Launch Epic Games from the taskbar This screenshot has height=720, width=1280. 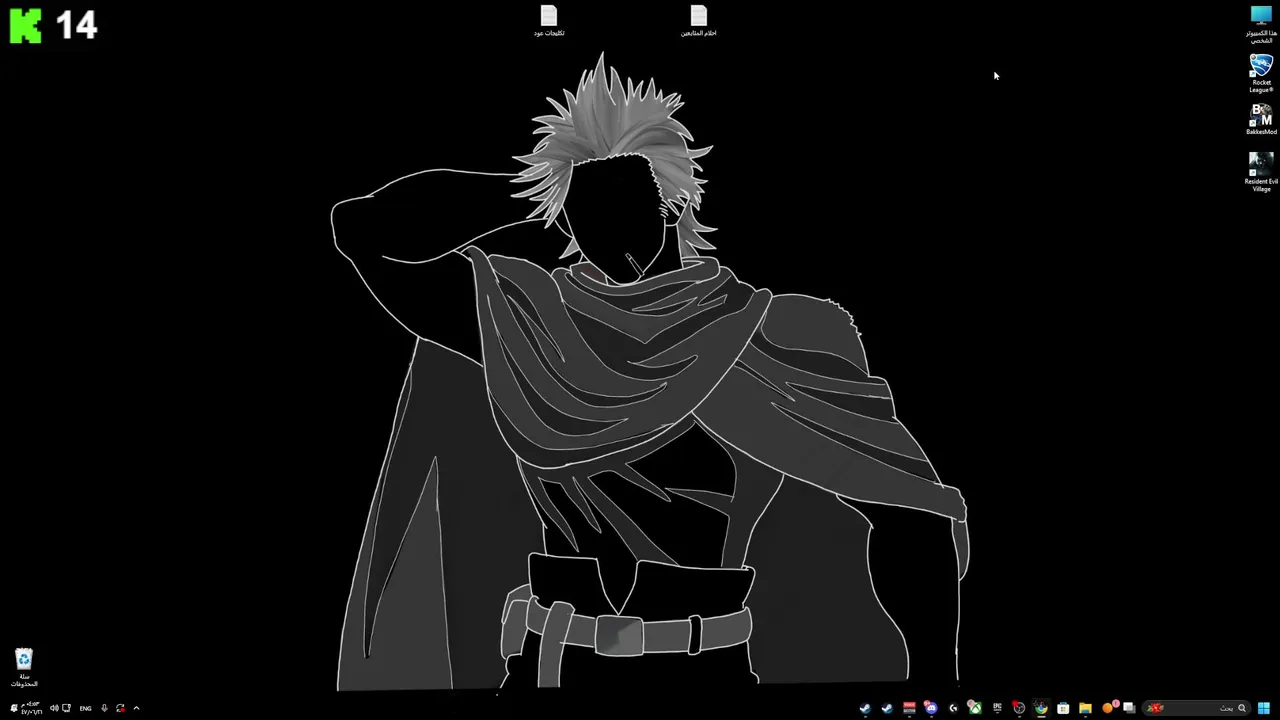[997, 708]
